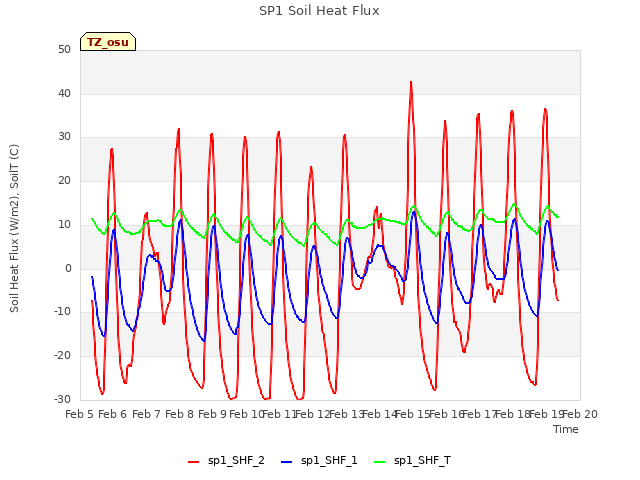640x480 pixels.
Task: Click the Feb 16 x-axis tick label
Action: coord(446,414)
